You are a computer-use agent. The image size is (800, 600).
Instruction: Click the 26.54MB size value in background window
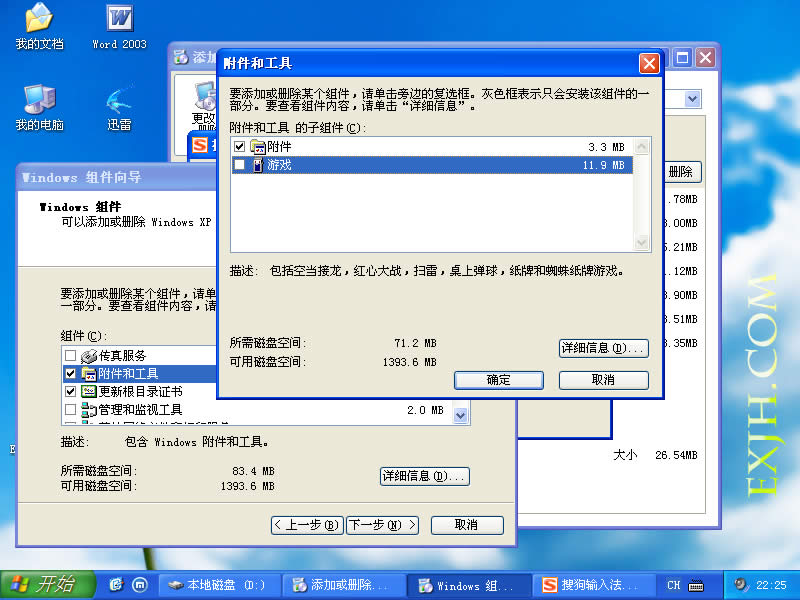click(x=676, y=455)
